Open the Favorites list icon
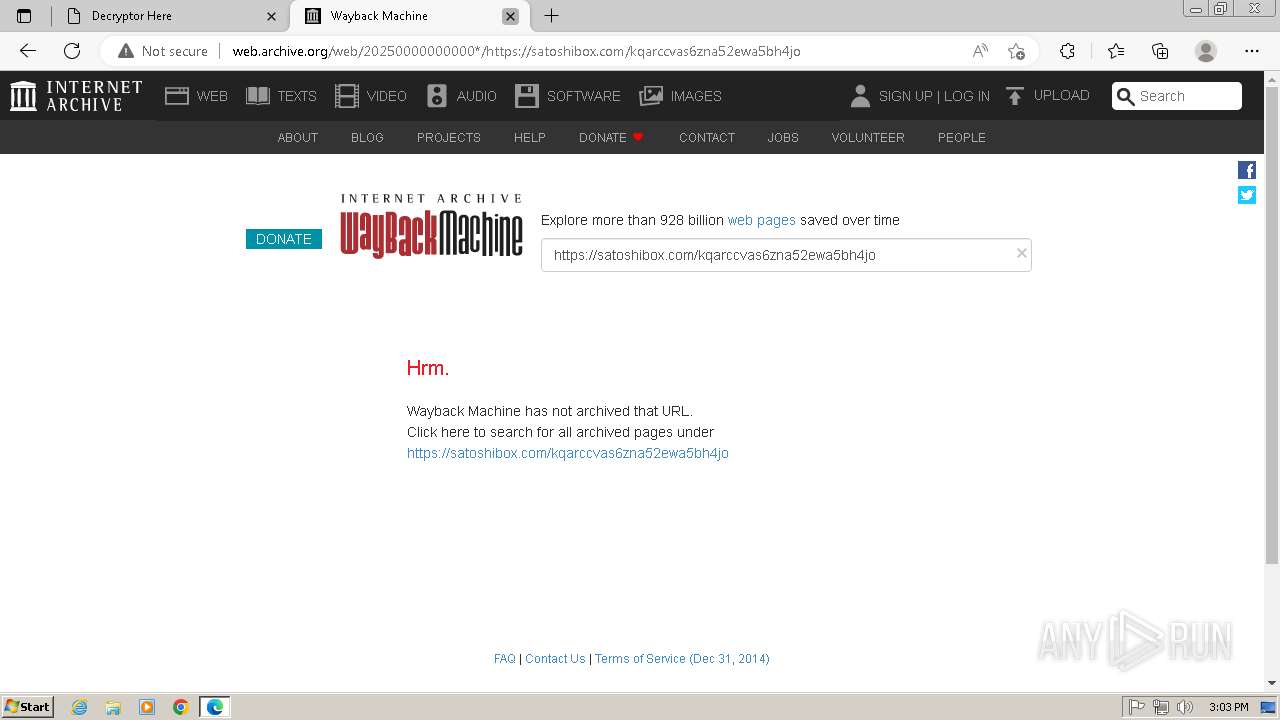The image size is (1280, 720). [x=1116, y=51]
